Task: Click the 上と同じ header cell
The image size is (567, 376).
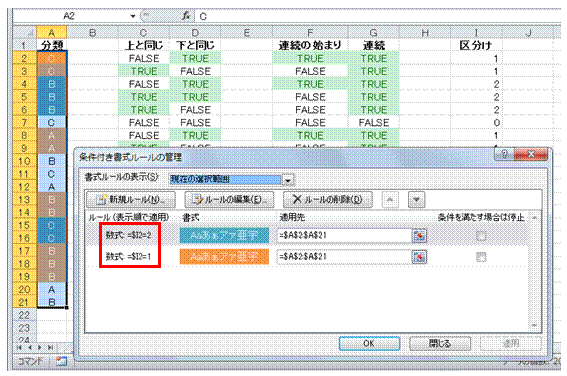Action: point(144,45)
